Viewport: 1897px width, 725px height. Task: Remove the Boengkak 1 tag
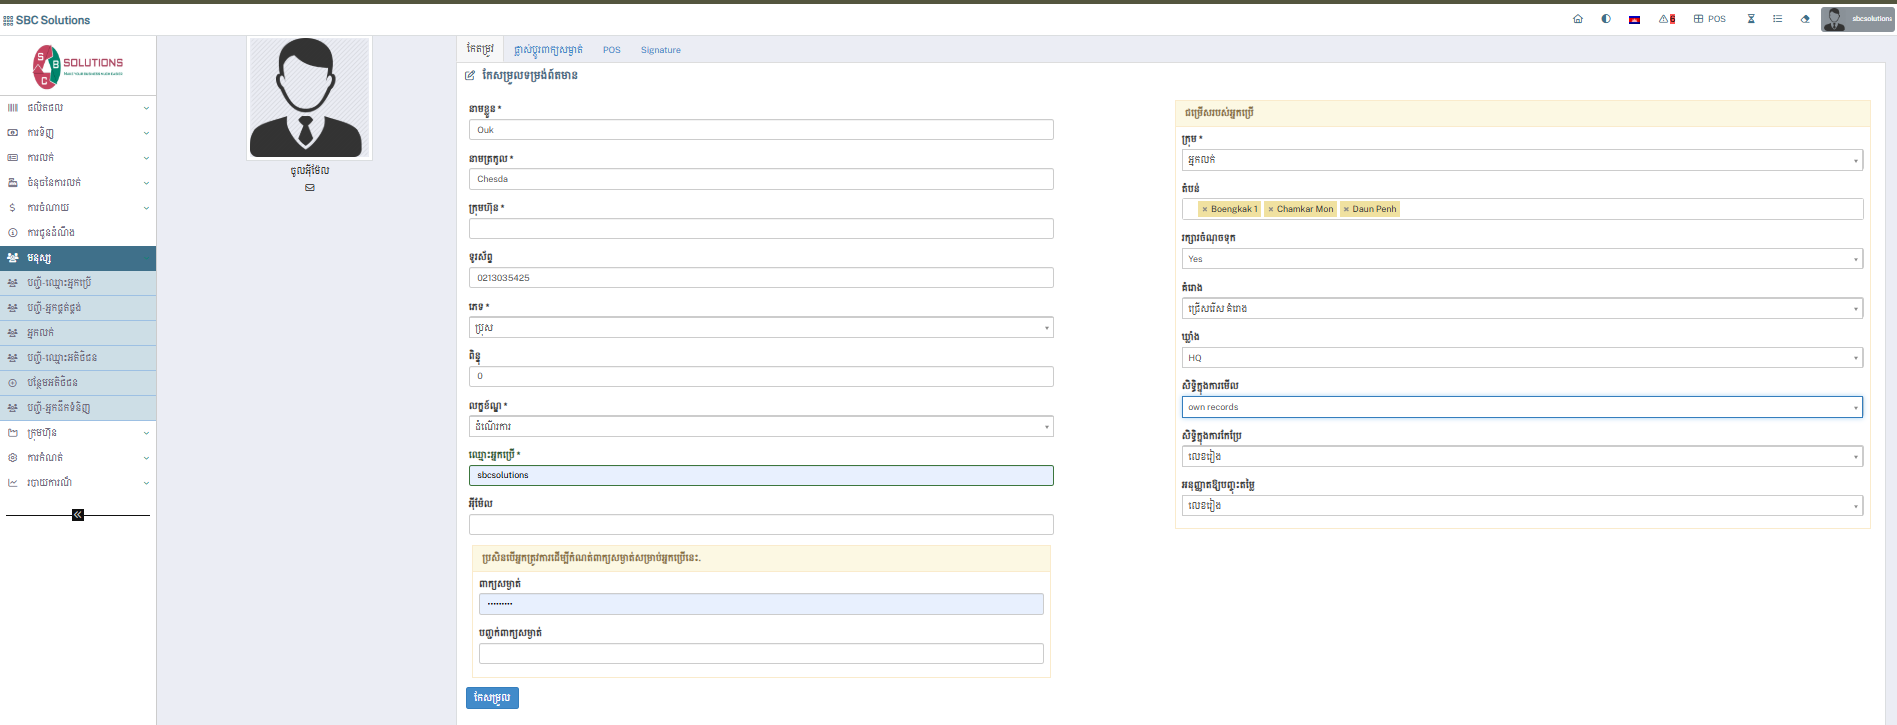pyautogui.click(x=1205, y=209)
